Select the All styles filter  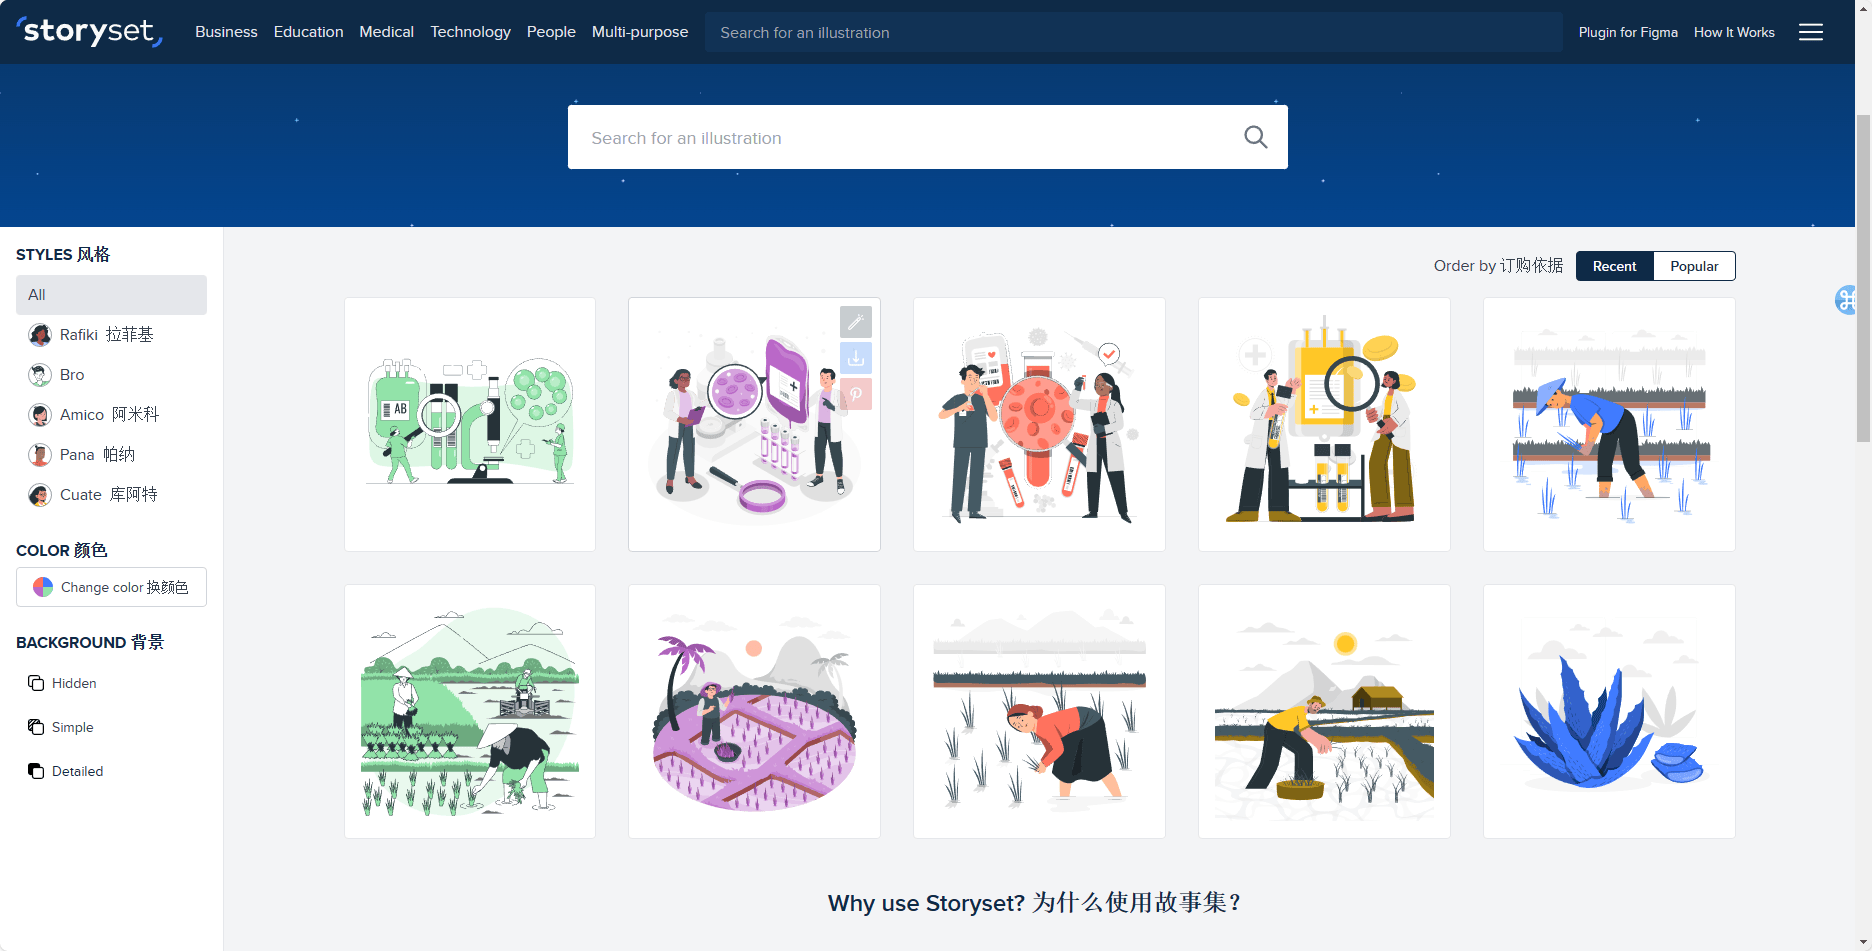(111, 295)
